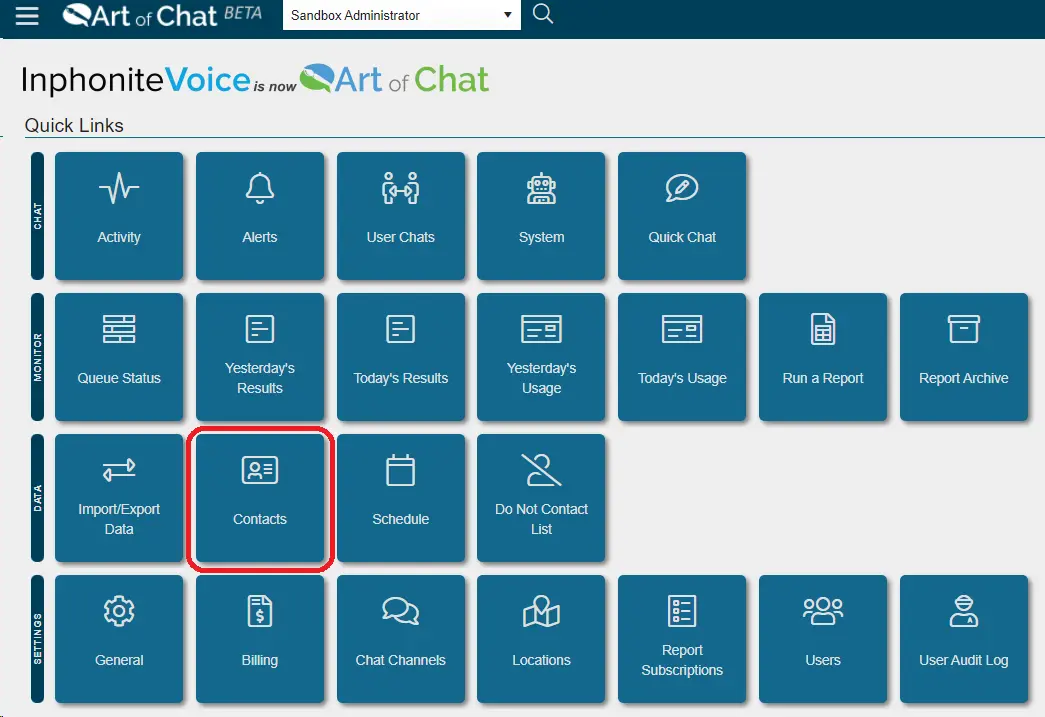Select the DATA section label
The image size is (1045, 717).
(37, 498)
